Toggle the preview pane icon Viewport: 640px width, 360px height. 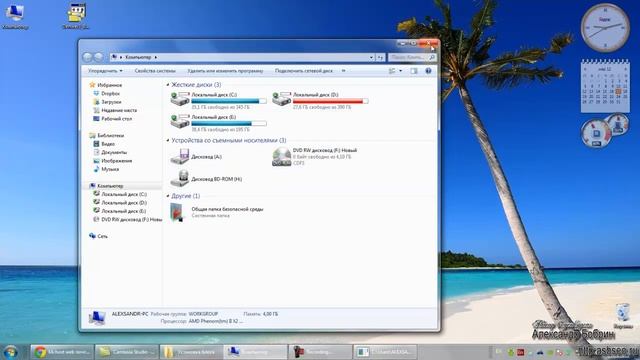[414, 71]
